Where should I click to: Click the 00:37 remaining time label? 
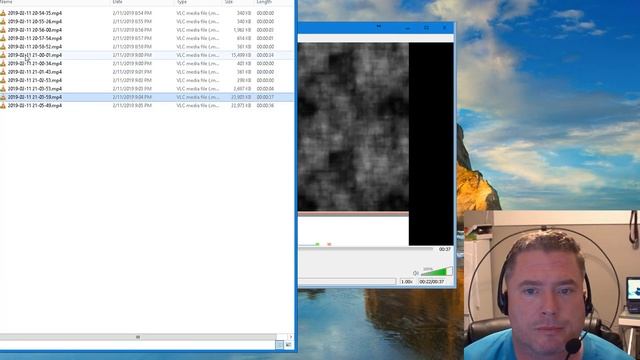pos(445,249)
